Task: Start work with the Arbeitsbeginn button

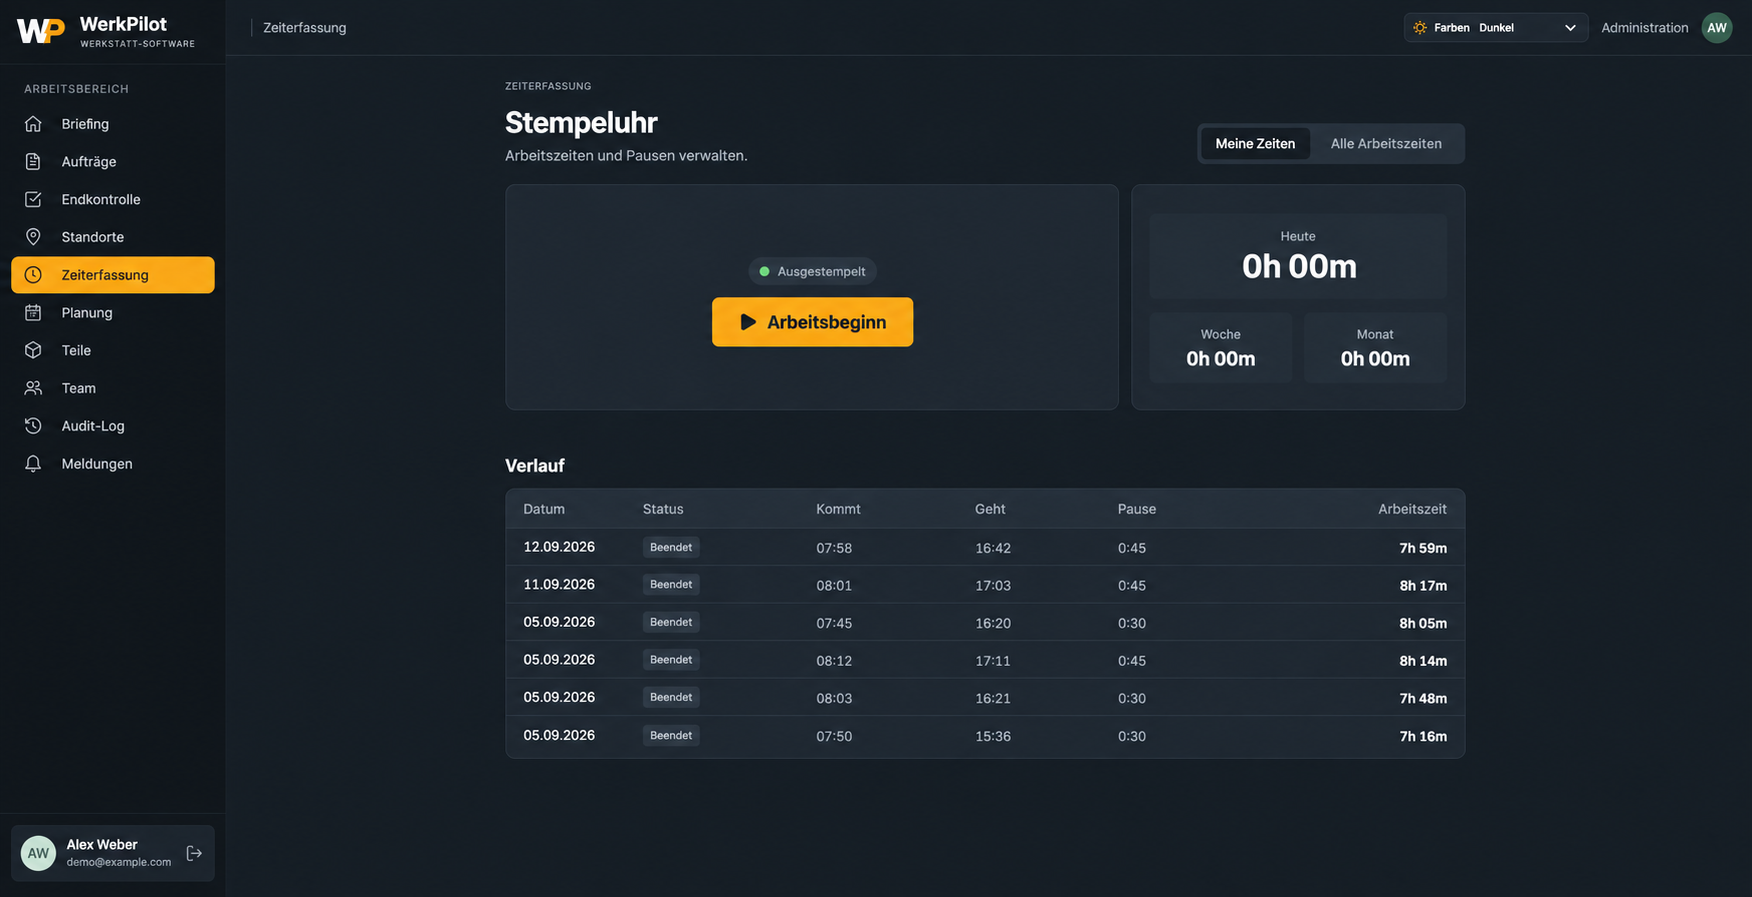Action: [x=812, y=322]
